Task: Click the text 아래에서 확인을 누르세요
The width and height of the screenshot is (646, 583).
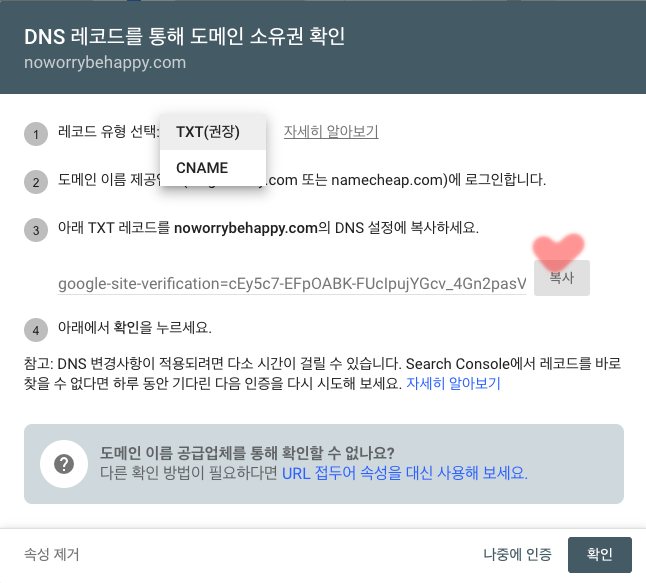Action: coord(135,328)
